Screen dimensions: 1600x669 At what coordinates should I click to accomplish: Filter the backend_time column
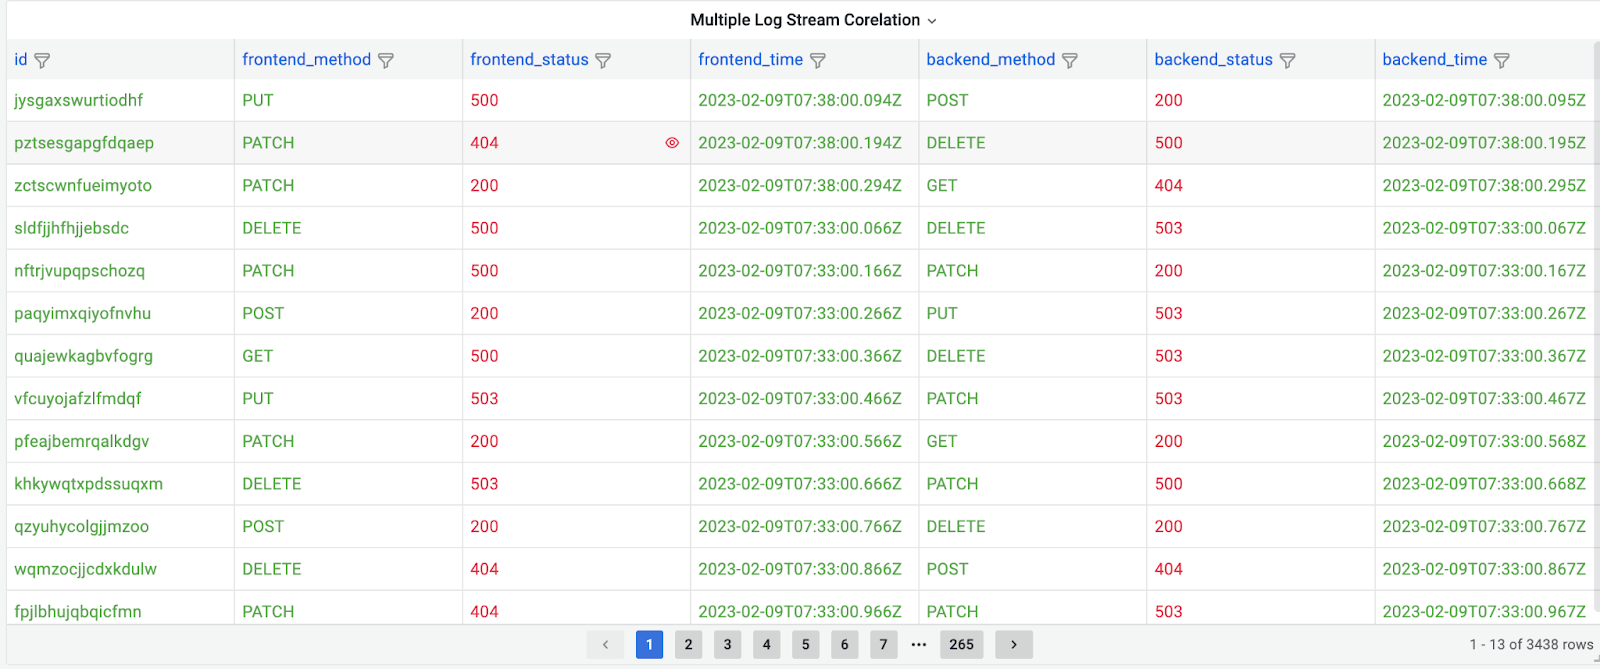pos(1502,61)
